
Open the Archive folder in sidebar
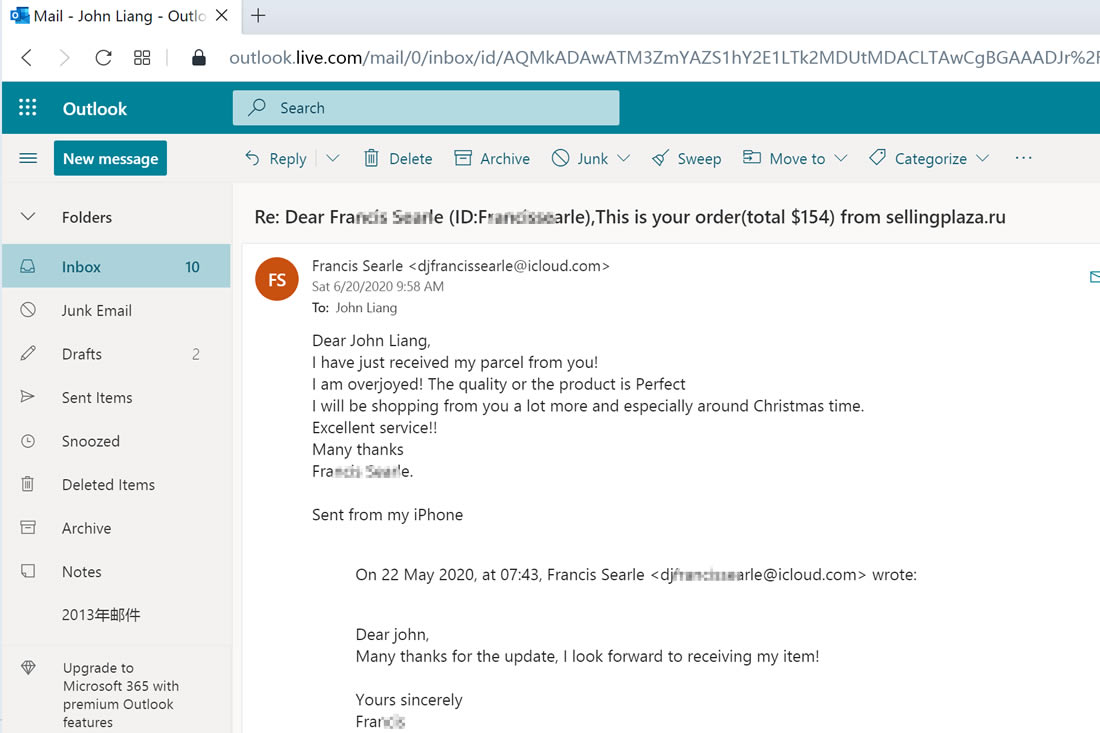[x=116, y=527]
